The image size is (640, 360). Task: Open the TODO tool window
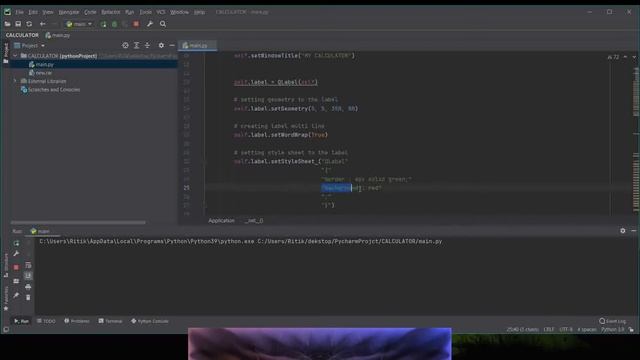[46, 321]
